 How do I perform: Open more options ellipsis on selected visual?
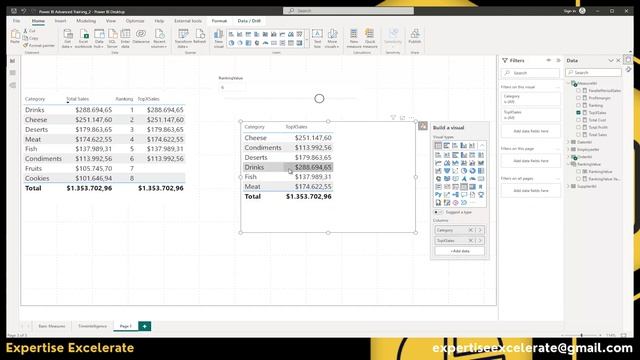(412, 118)
